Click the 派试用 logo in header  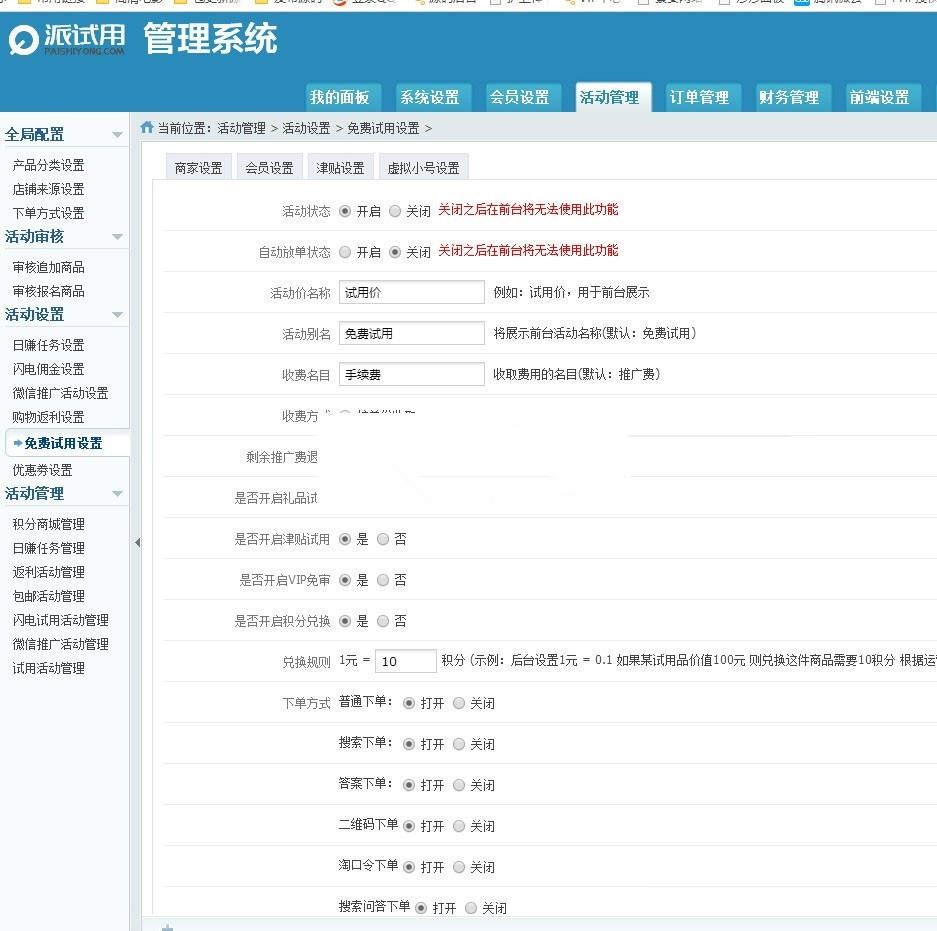(x=67, y=40)
